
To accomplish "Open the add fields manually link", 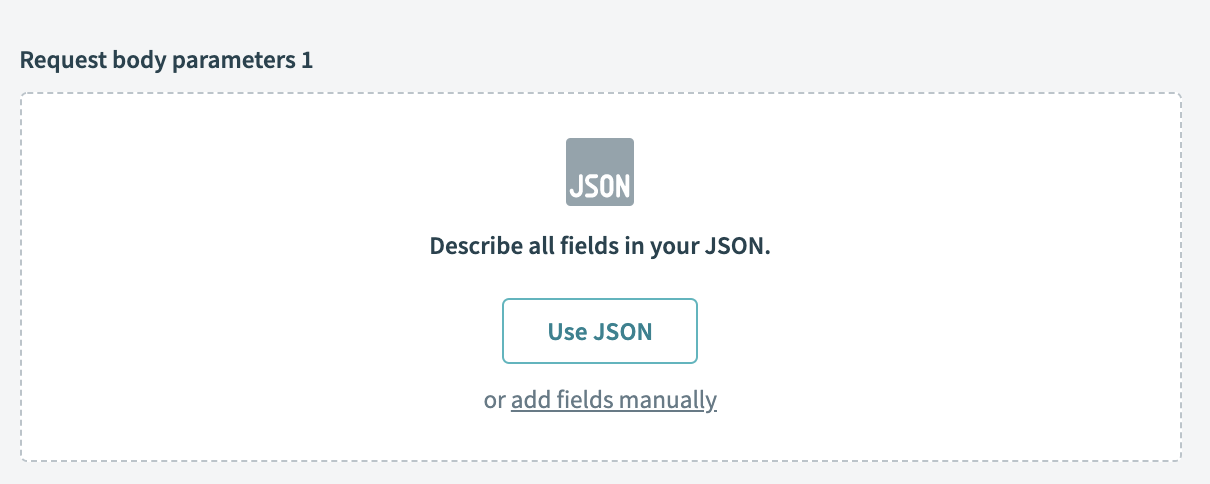I will 613,400.
